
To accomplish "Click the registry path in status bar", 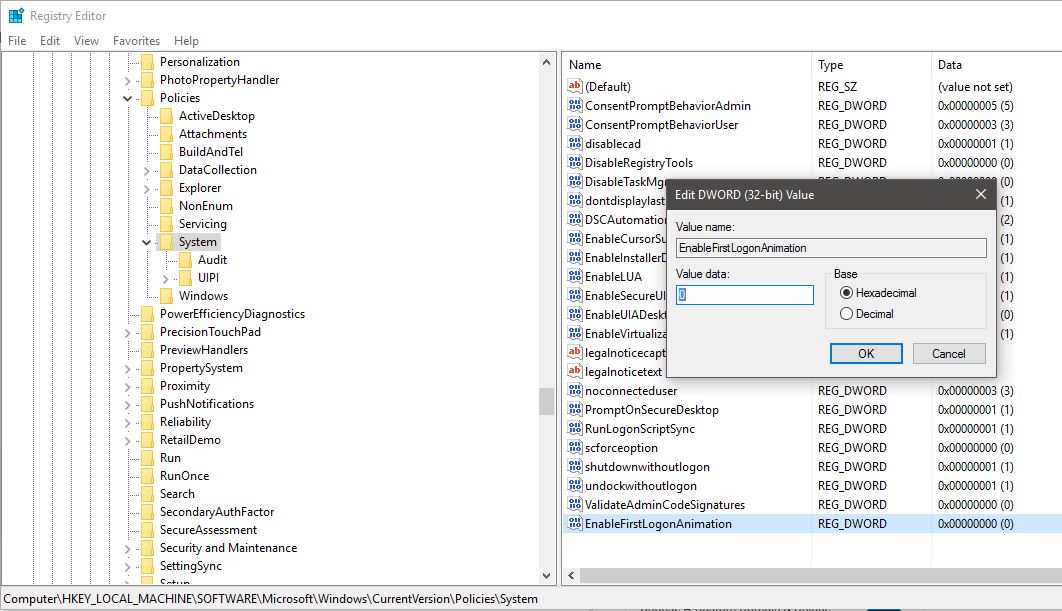I will point(270,599).
